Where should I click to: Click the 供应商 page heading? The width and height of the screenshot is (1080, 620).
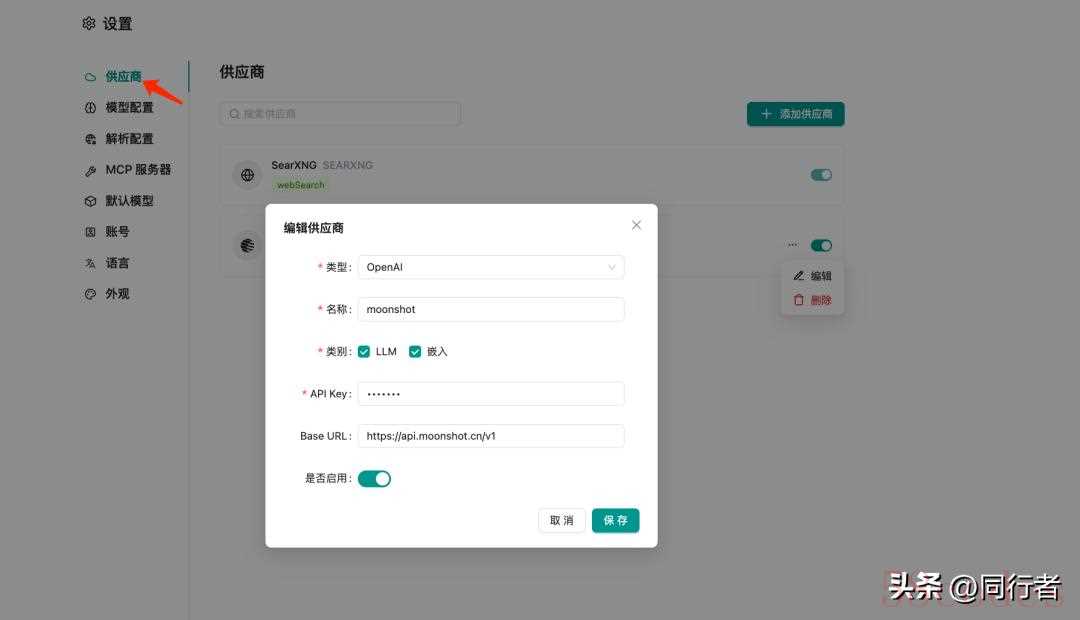[x=242, y=72]
